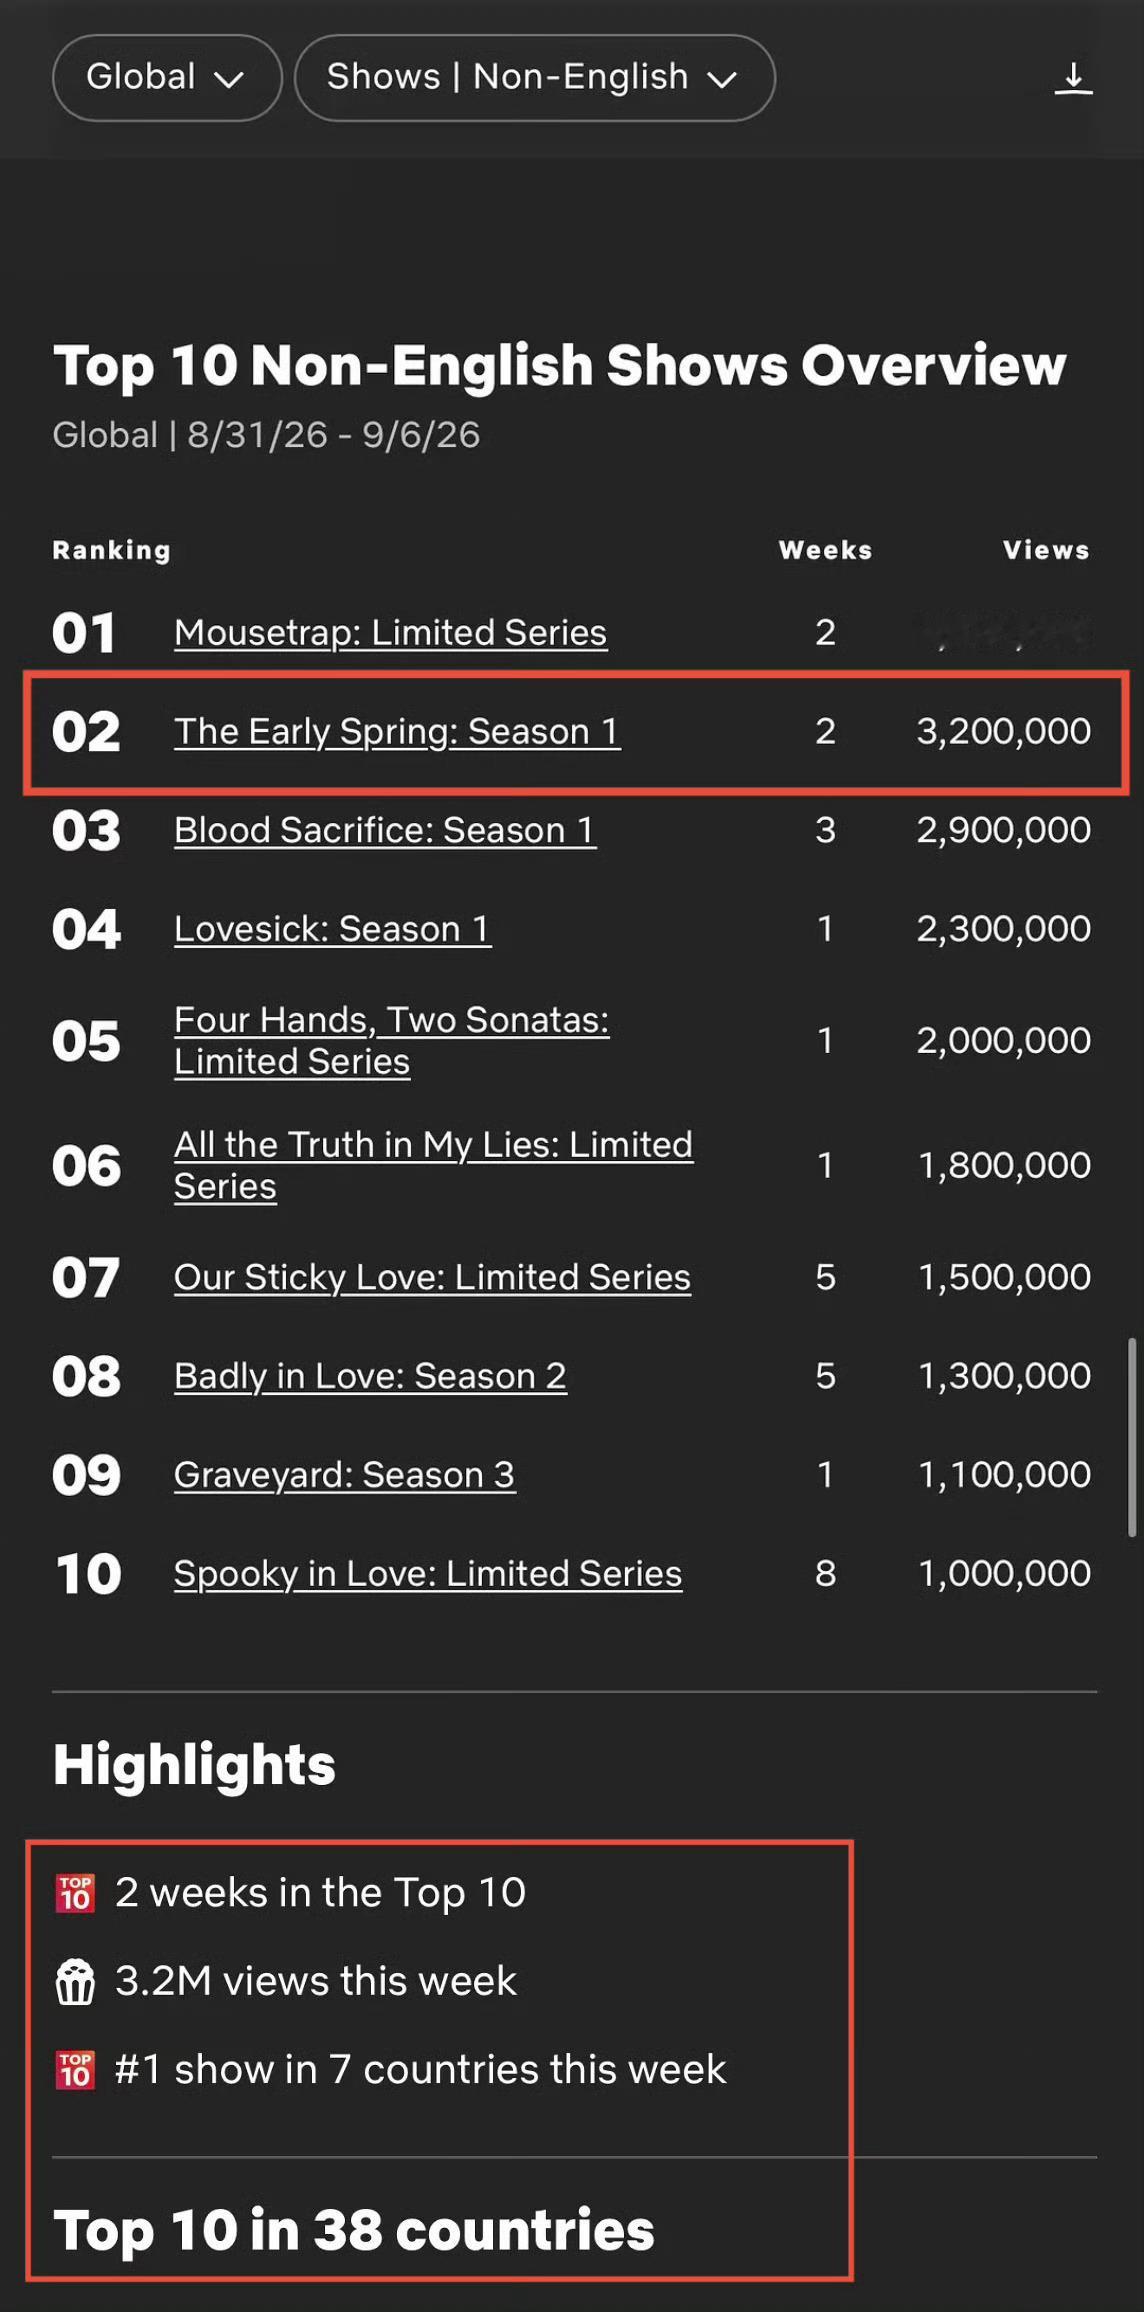
Task: Click the popcorn icon beside 3.2M views
Action: [75, 1981]
